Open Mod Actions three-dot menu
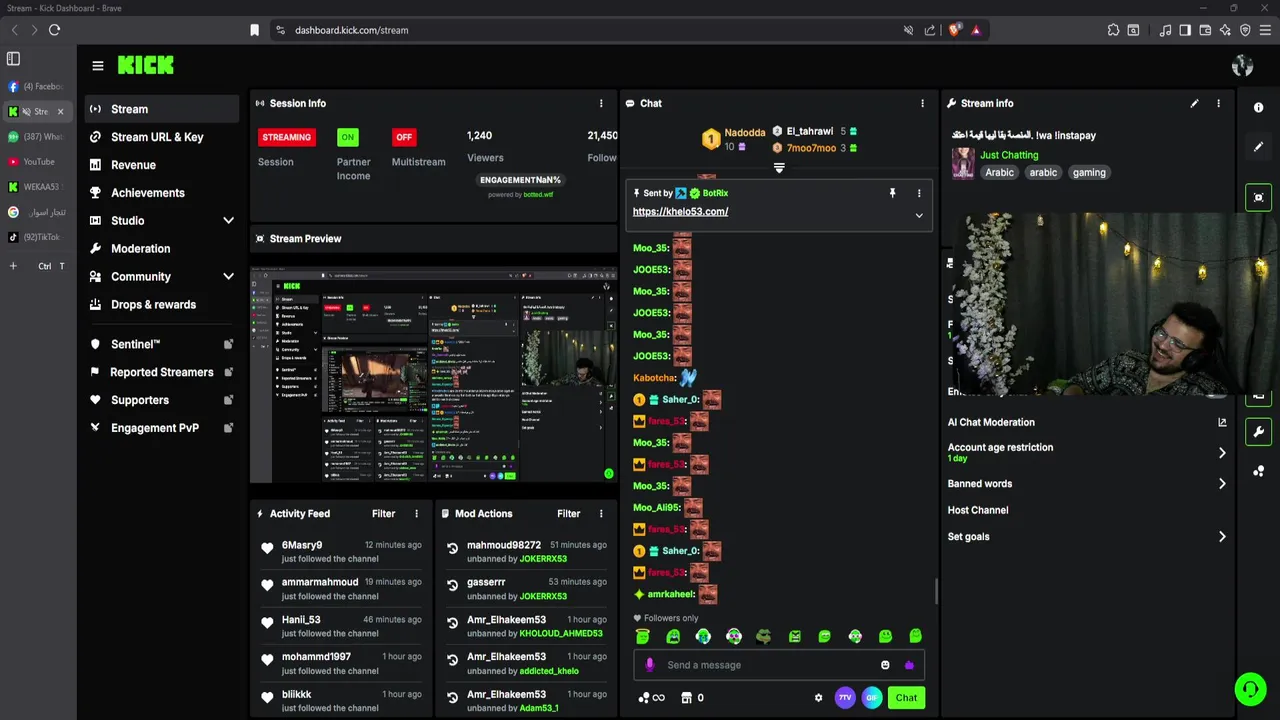1280x720 pixels. 601,513
